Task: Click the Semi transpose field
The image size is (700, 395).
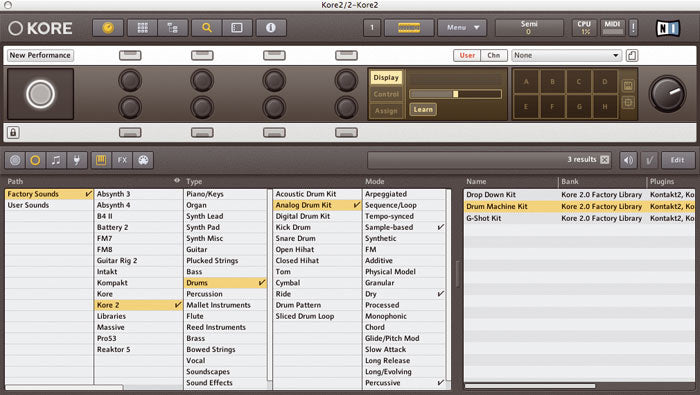Action: click(x=529, y=28)
